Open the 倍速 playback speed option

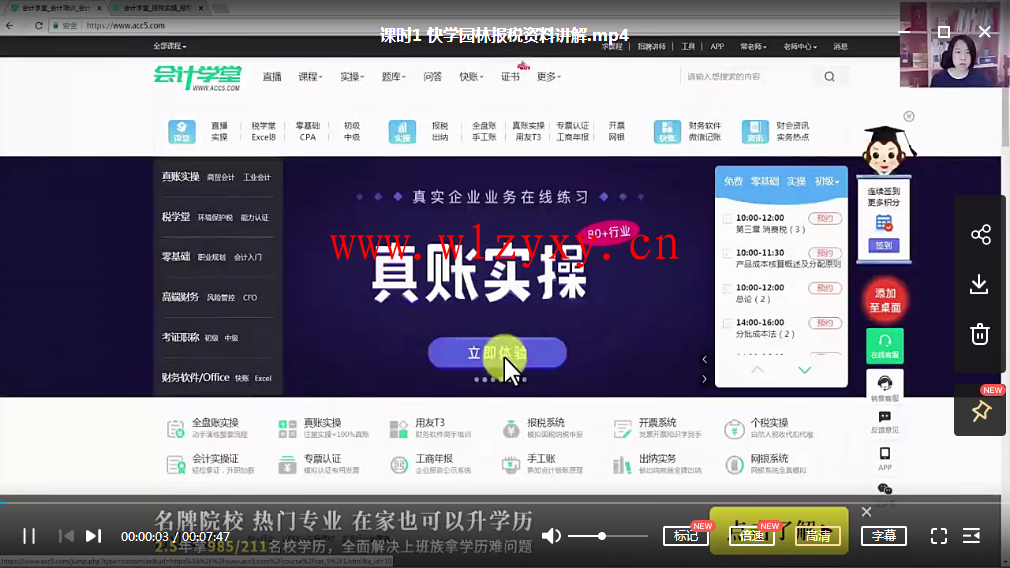click(x=751, y=536)
